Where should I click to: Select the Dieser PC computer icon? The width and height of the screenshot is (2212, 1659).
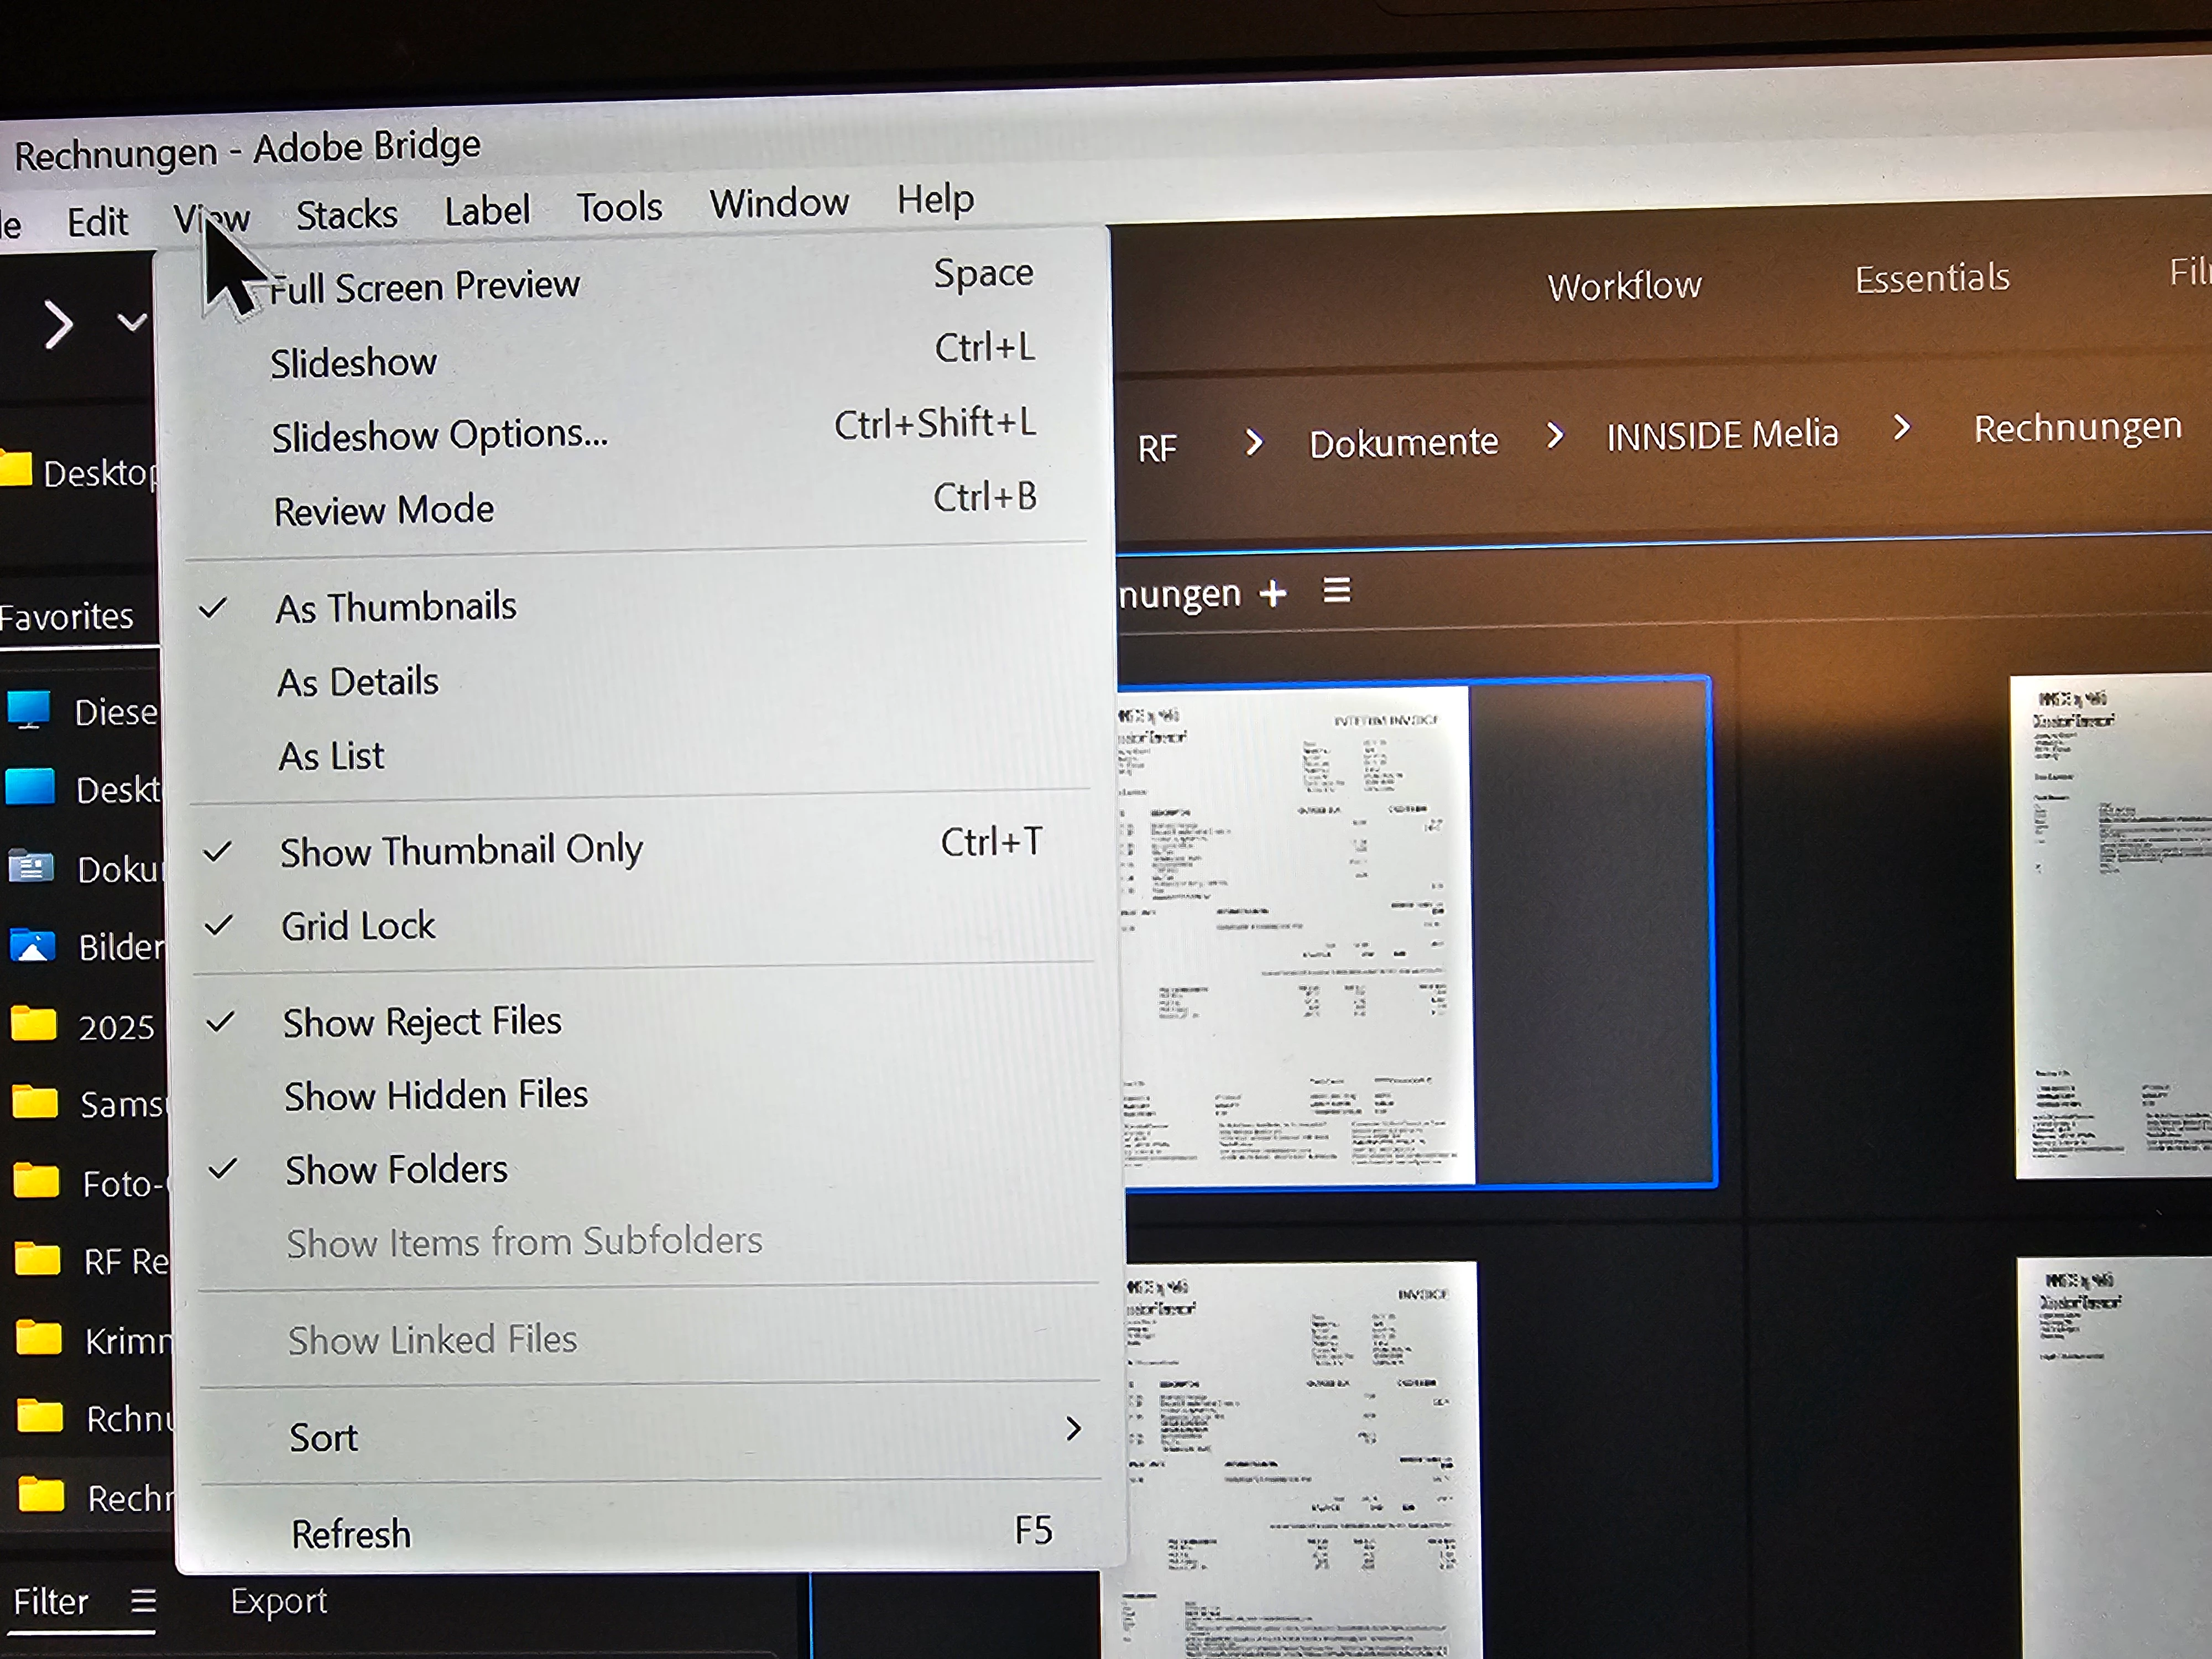point(29,709)
